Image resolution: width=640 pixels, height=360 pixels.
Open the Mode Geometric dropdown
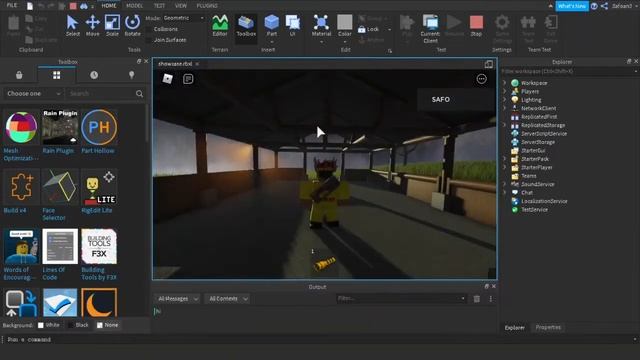click(184, 18)
